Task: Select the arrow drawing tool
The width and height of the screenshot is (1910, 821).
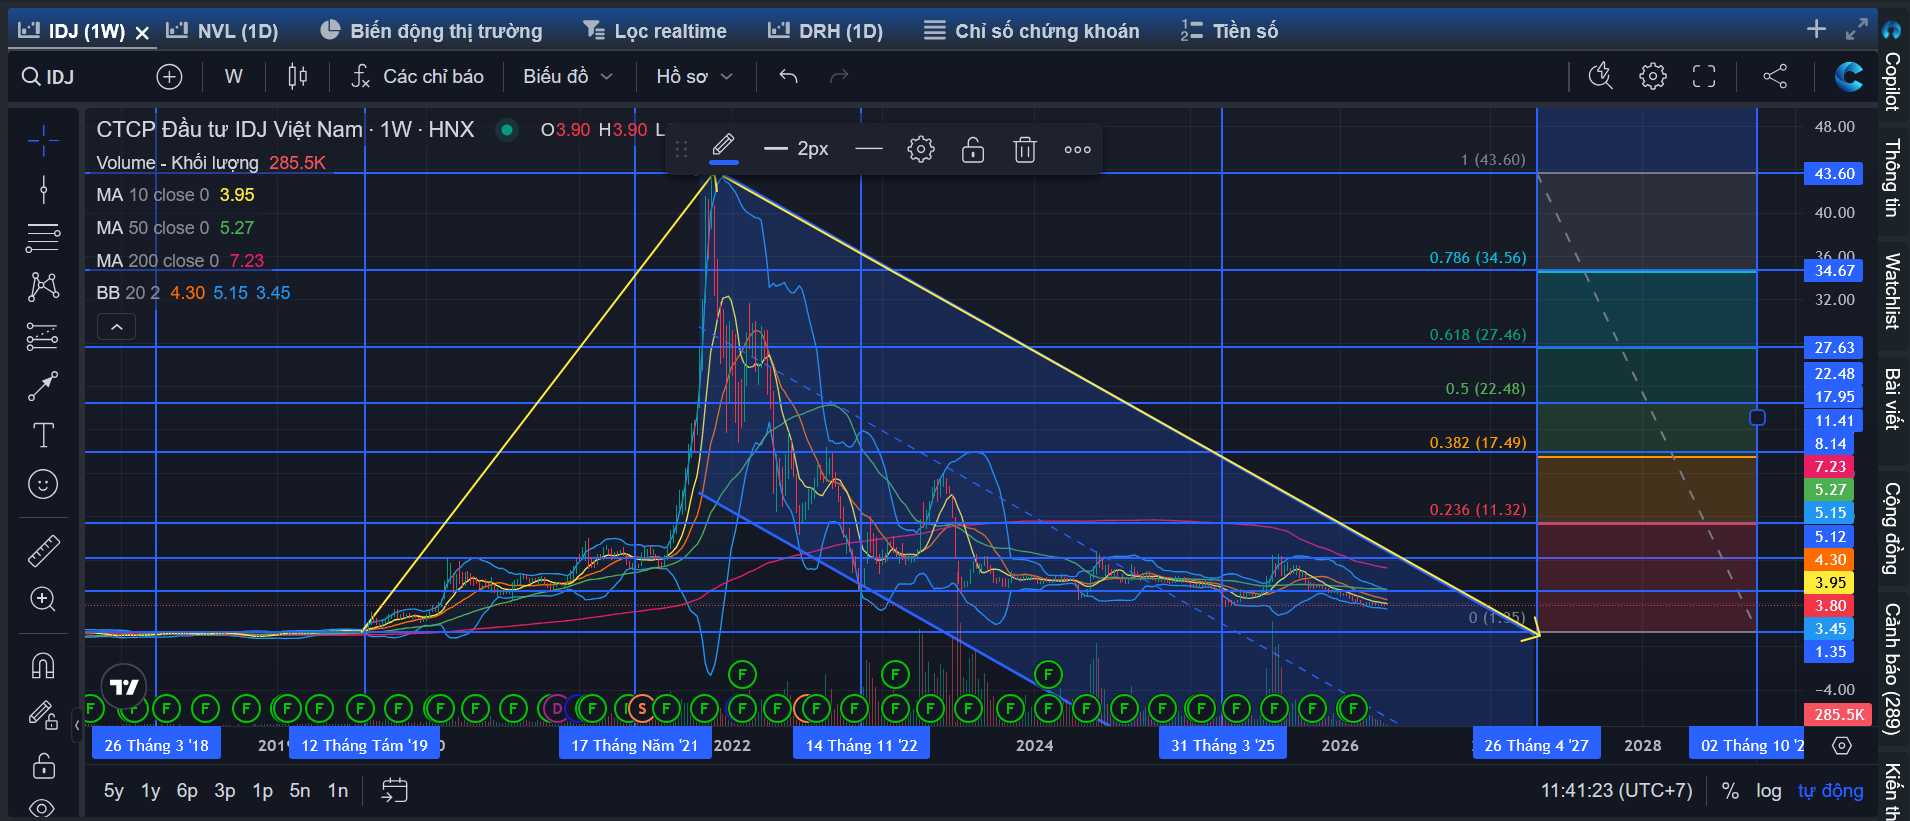Action: (x=43, y=386)
